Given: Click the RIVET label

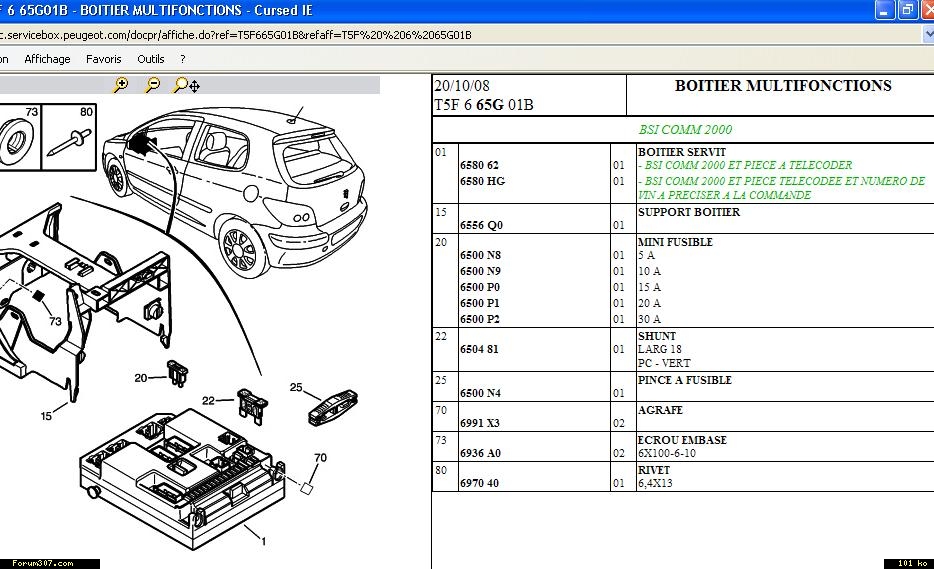Looking at the screenshot, I should (x=653, y=470).
